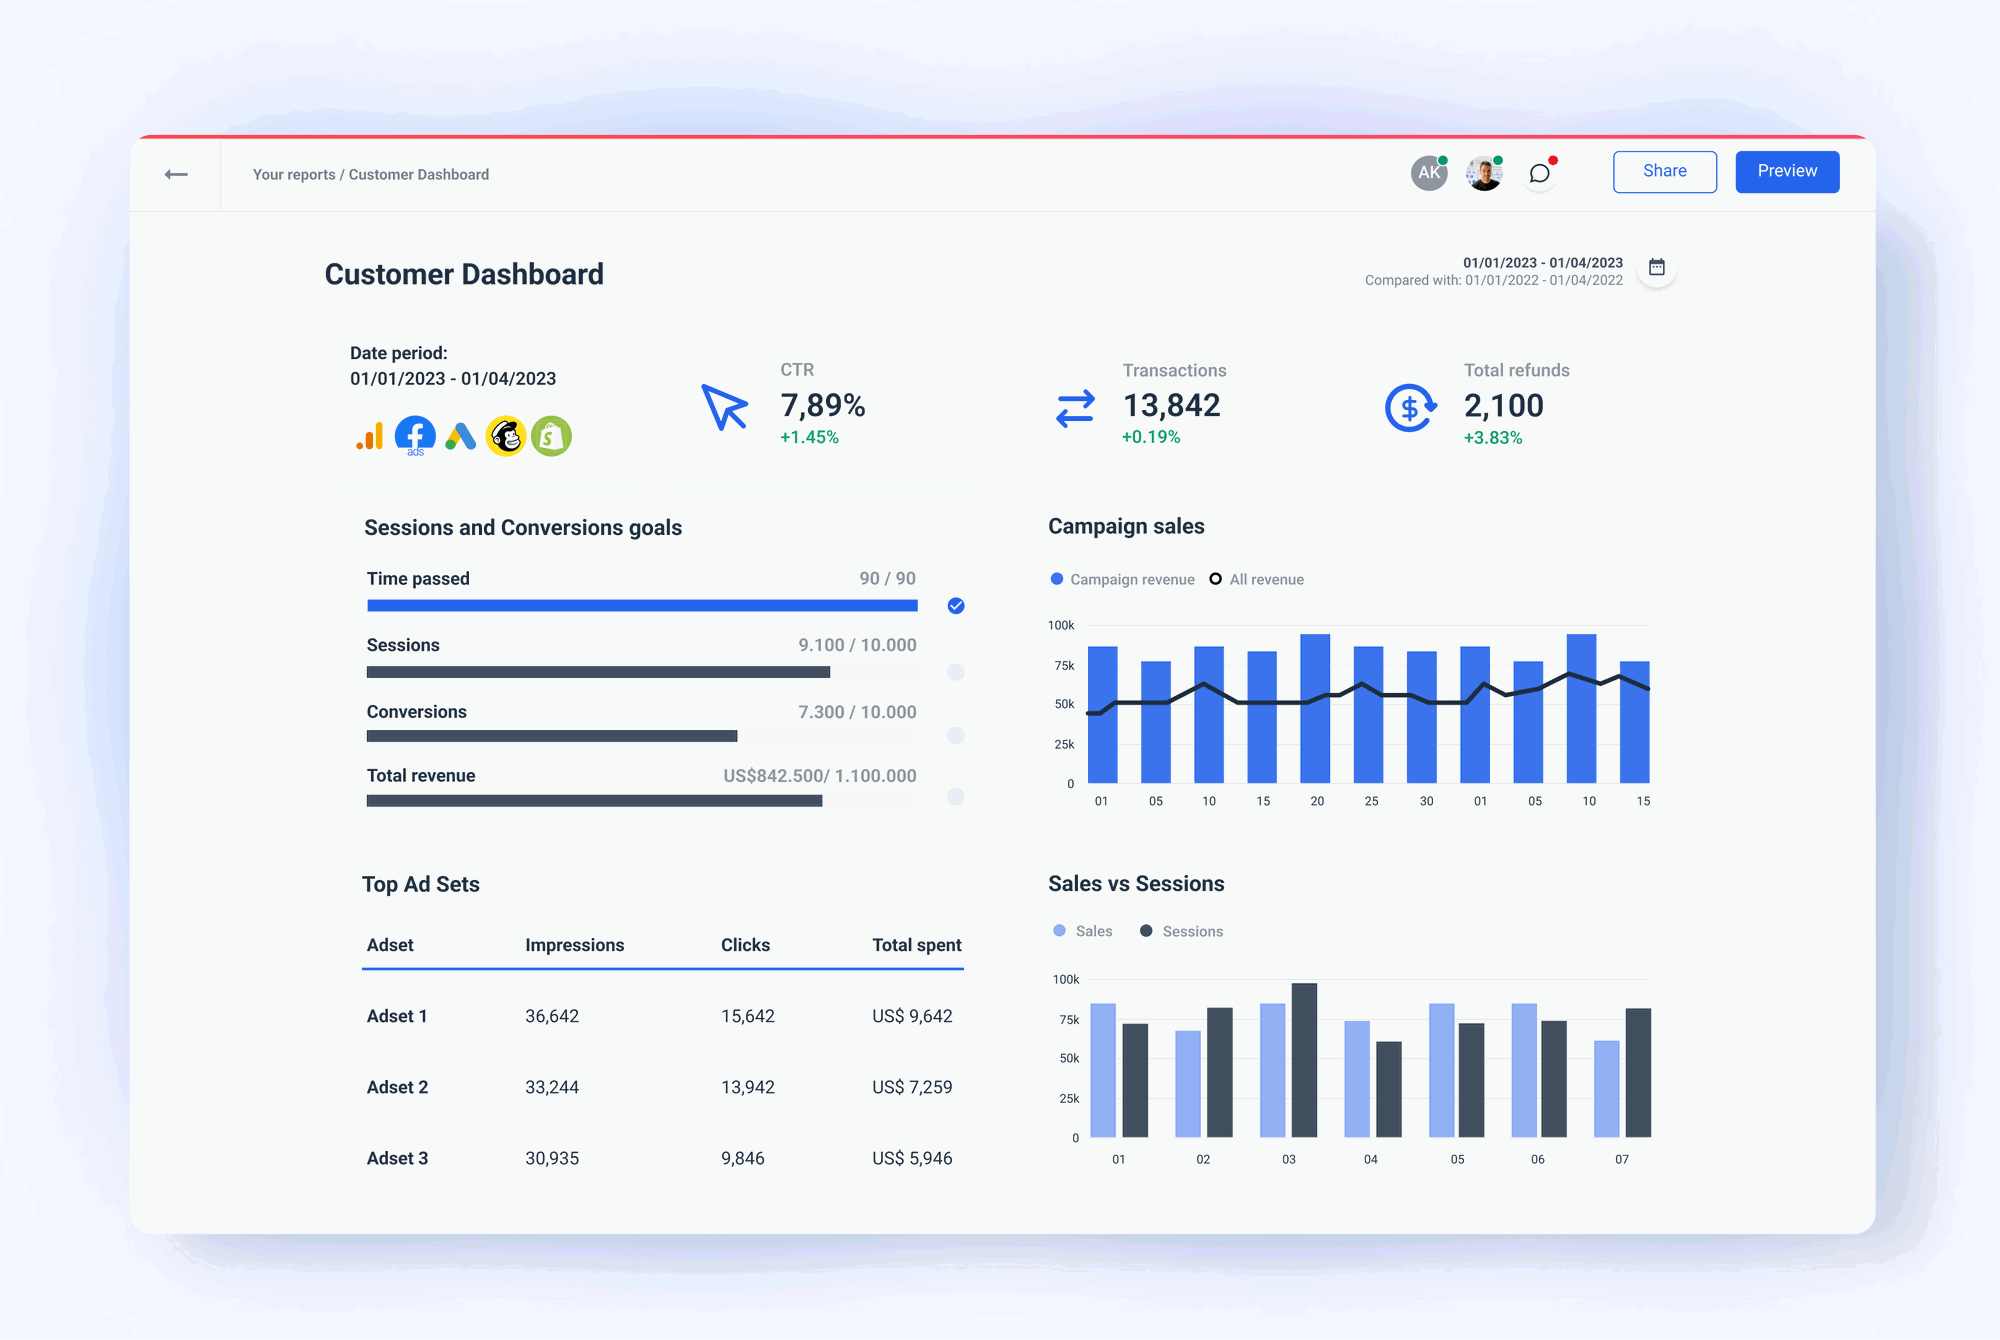Hide Sessions series via chart legend

click(1146, 930)
